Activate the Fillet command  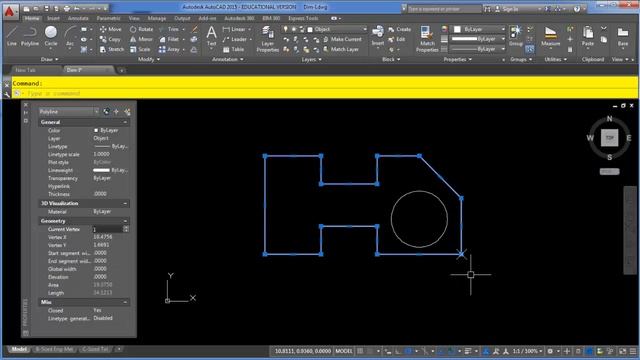click(x=169, y=40)
